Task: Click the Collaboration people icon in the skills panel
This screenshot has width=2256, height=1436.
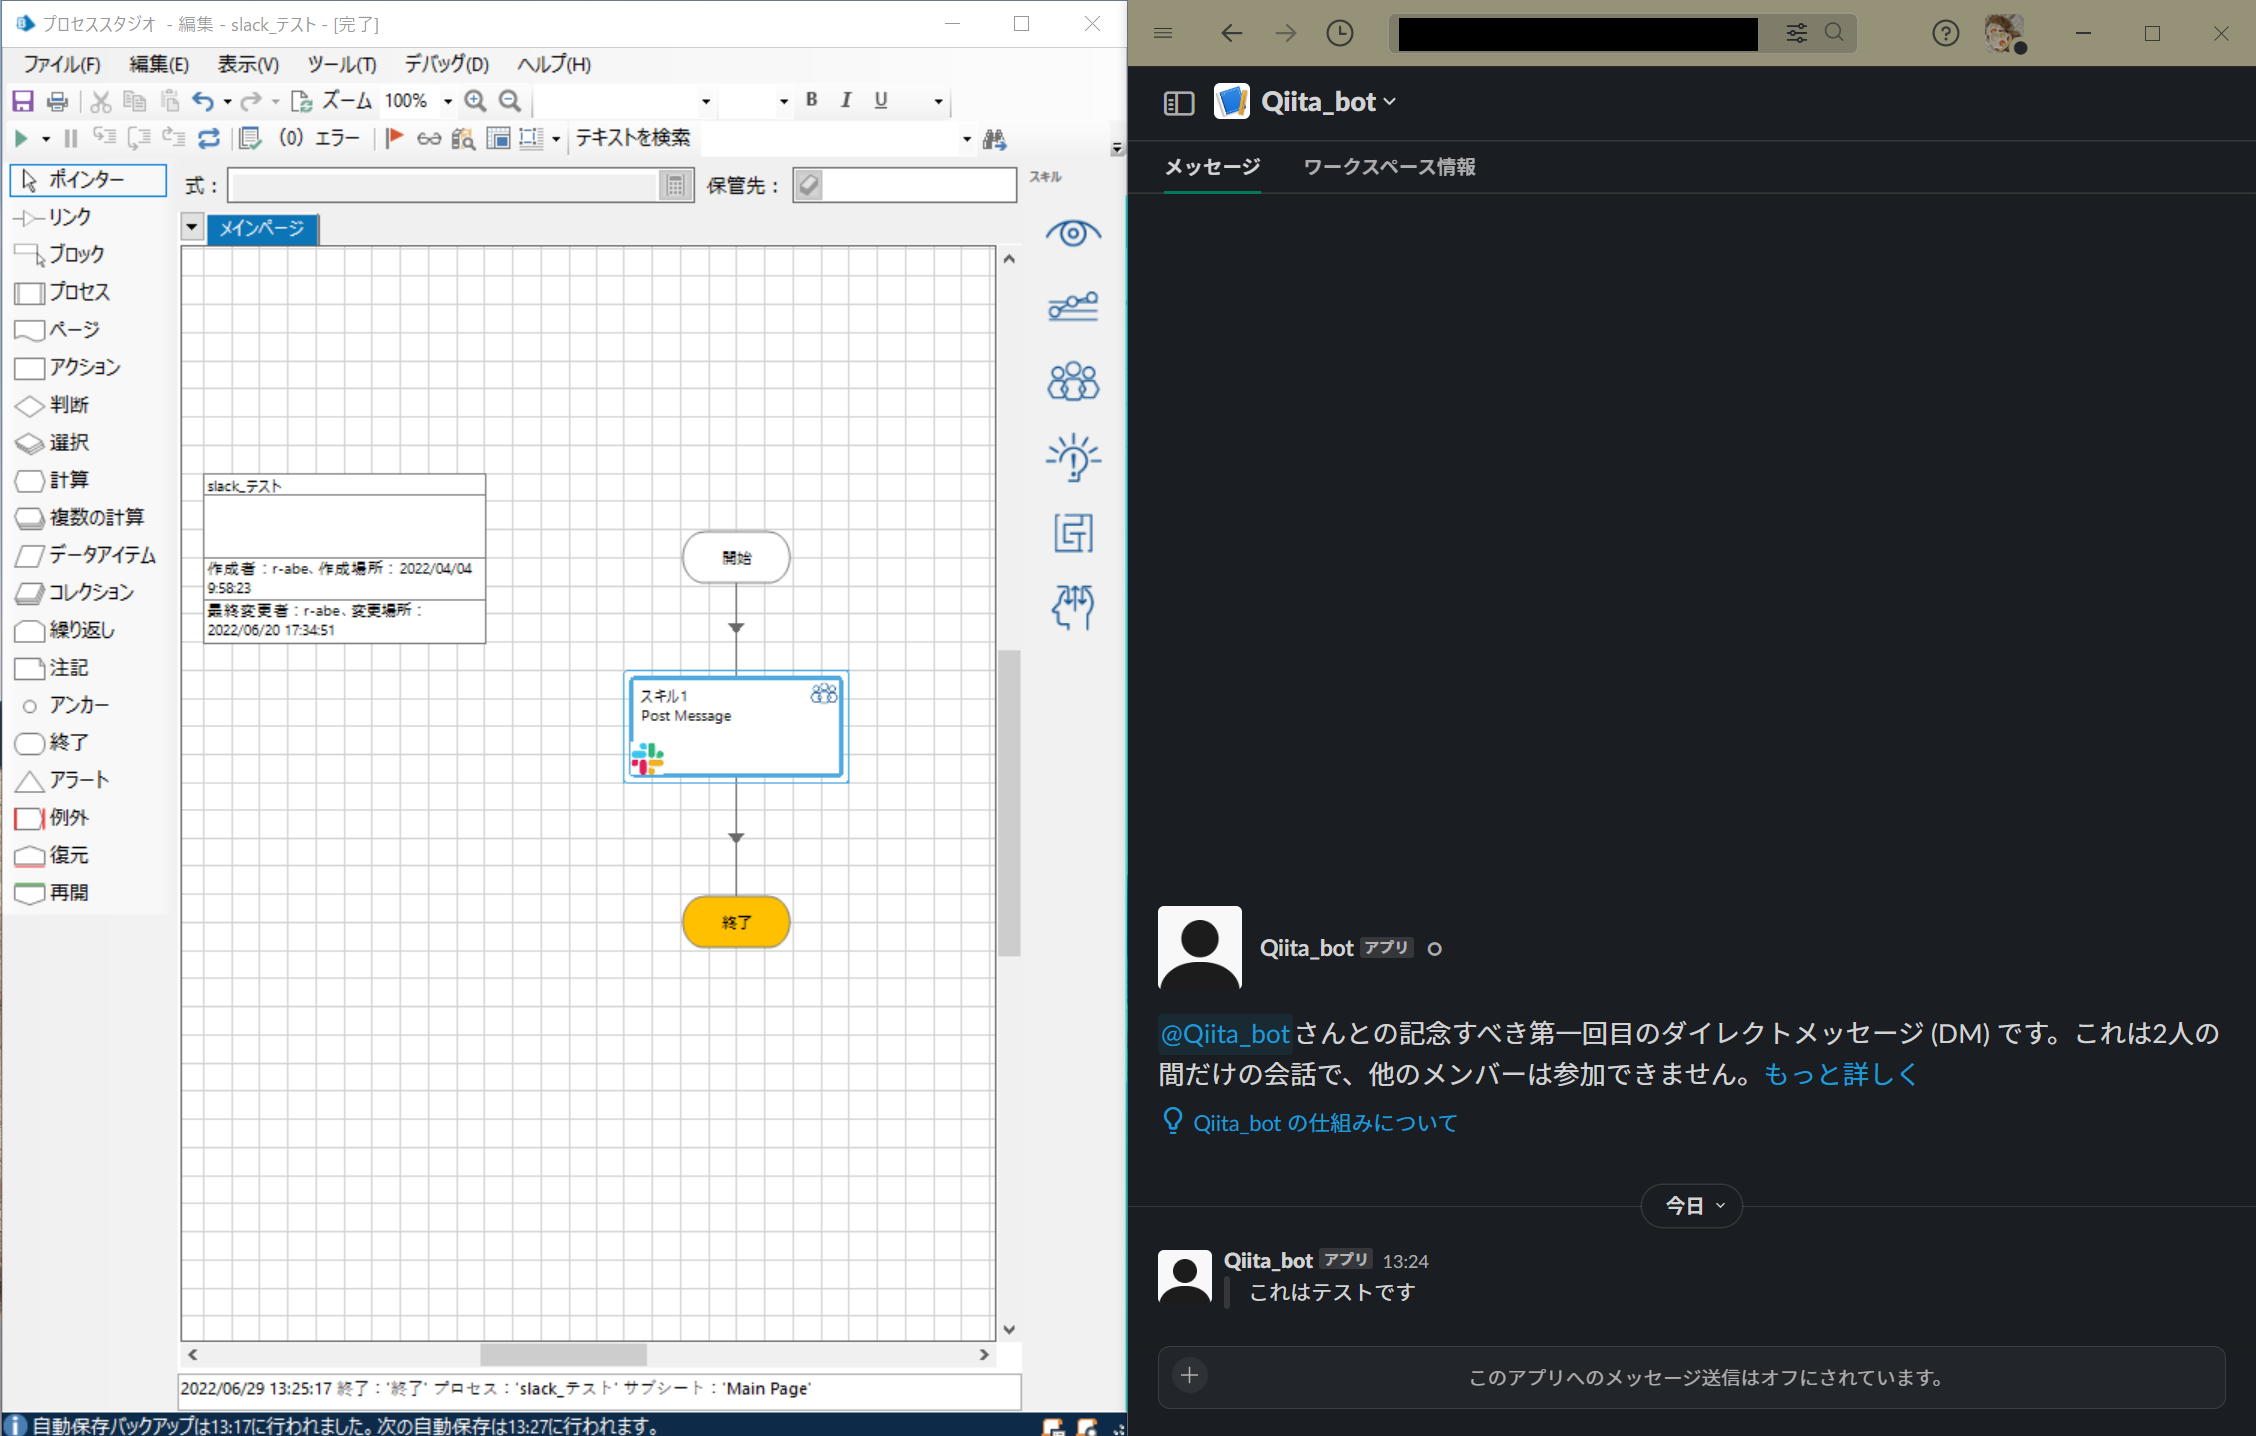Action: click(x=1072, y=381)
